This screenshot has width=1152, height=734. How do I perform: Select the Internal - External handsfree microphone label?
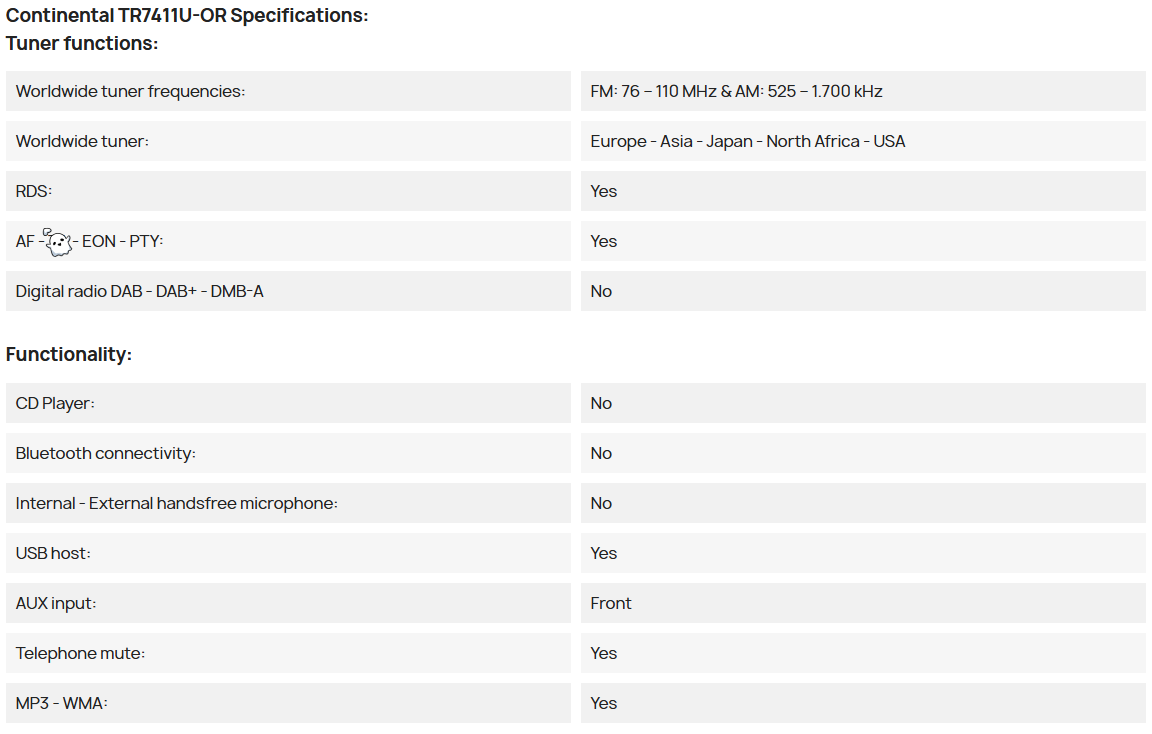coord(176,503)
